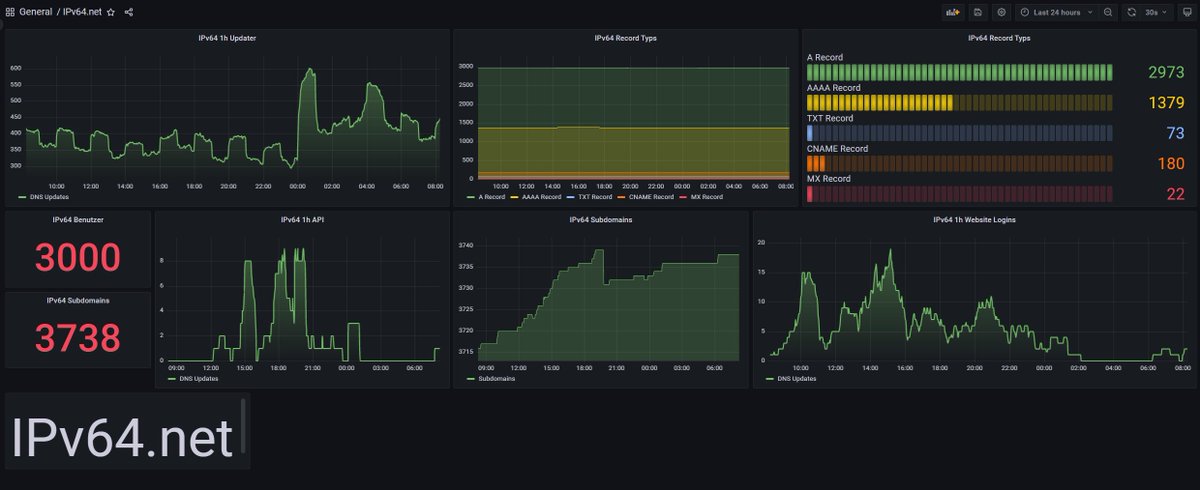Click the TXT Record label in bar gauge
The width and height of the screenshot is (1200, 490).
coord(830,118)
